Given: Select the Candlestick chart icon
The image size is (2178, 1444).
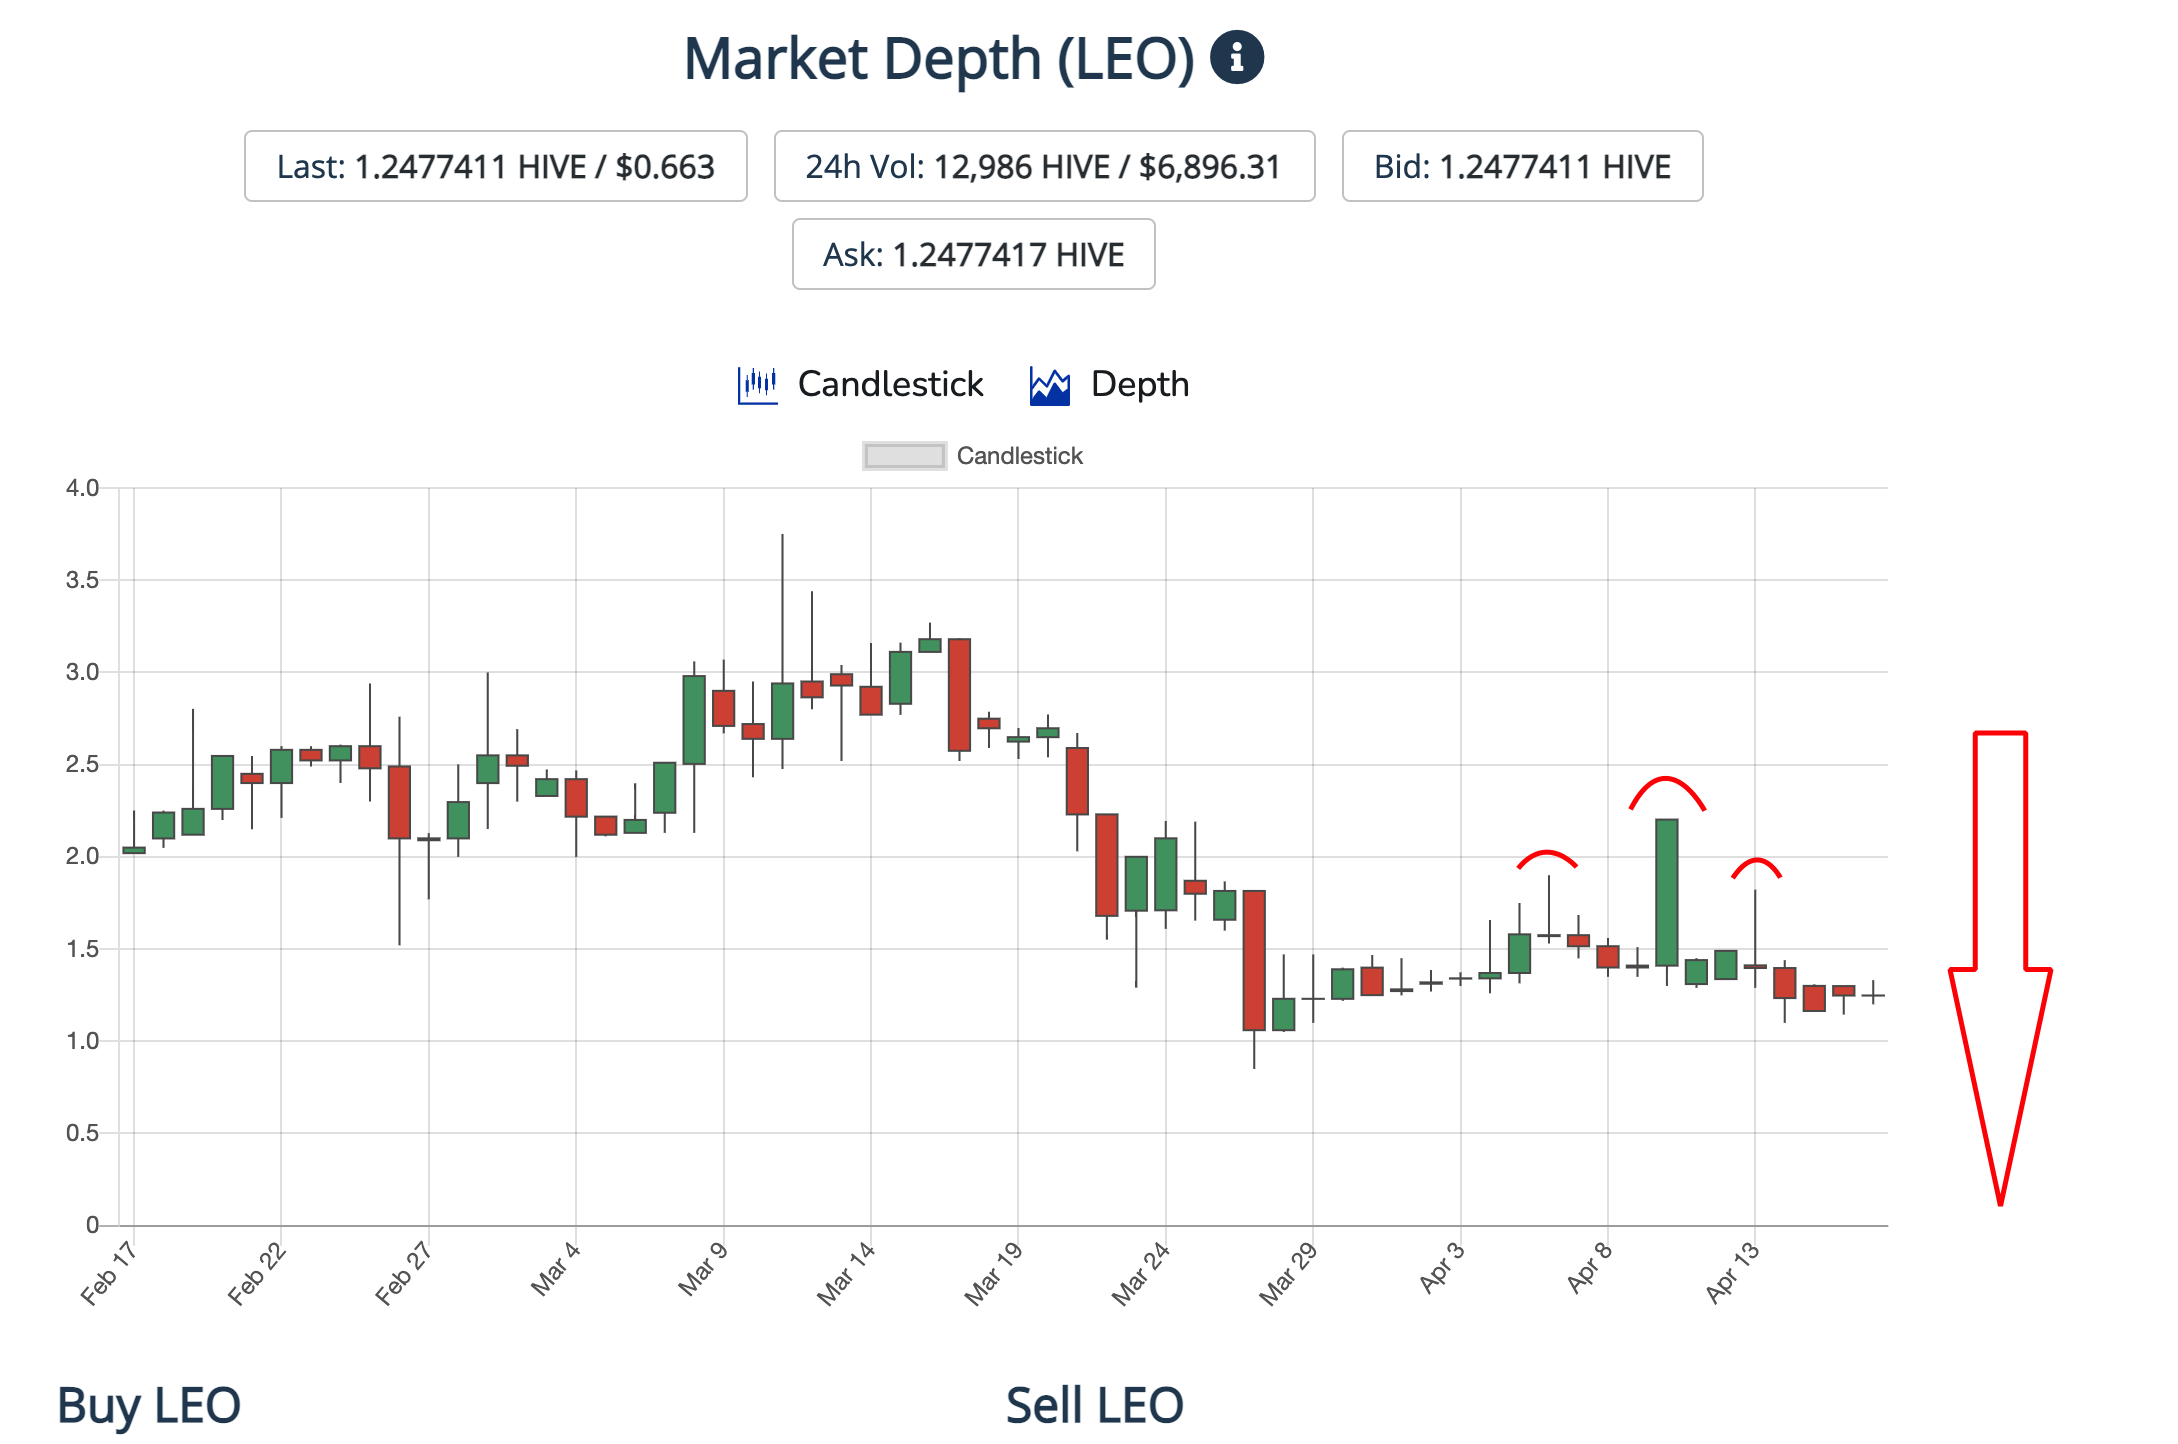Looking at the screenshot, I should [x=758, y=385].
